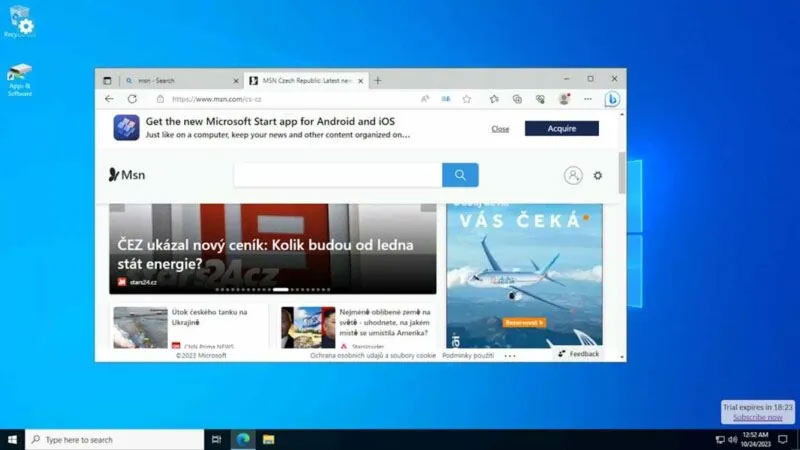Click scrollbar down arrow
The width and height of the screenshot is (800, 450).
click(x=622, y=357)
